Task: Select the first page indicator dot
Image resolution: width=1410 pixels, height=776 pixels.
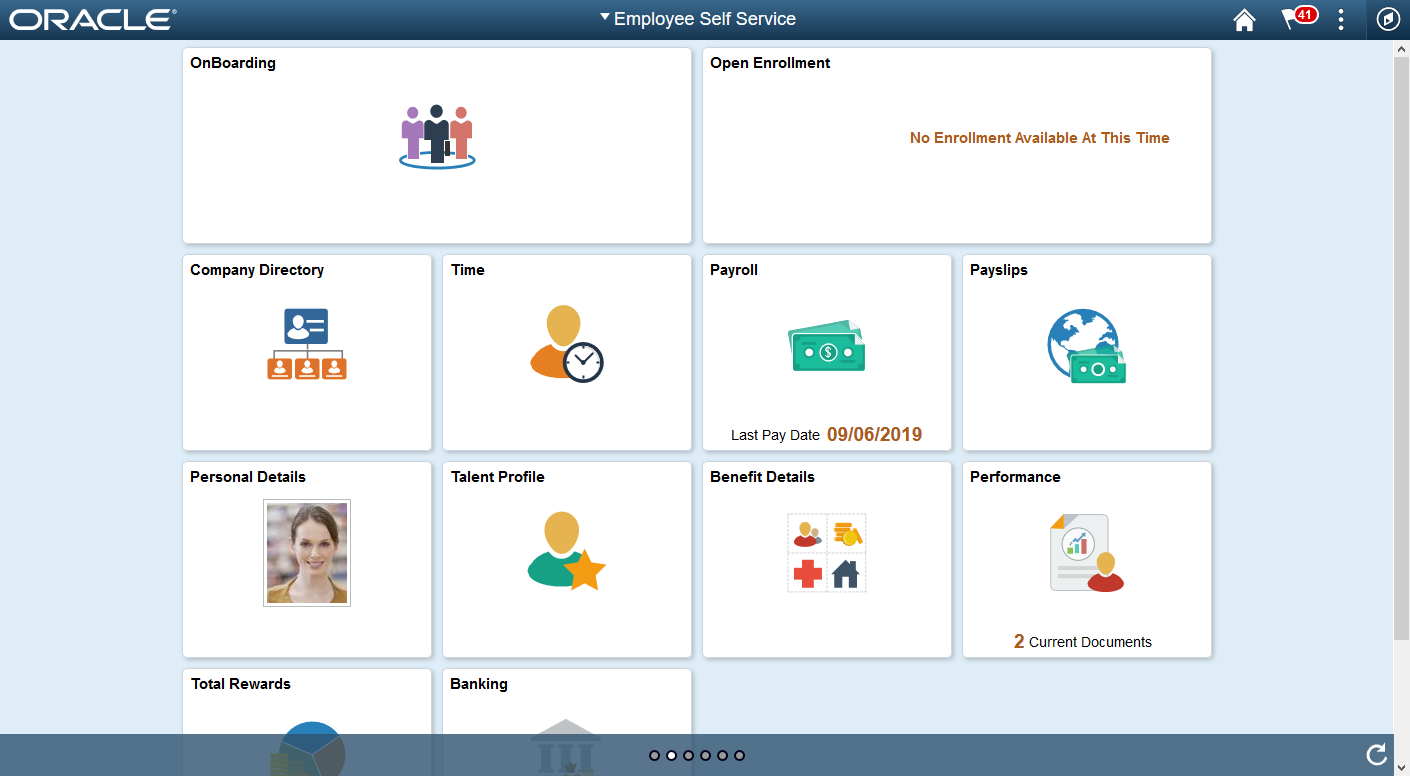Action: (654, 756)
